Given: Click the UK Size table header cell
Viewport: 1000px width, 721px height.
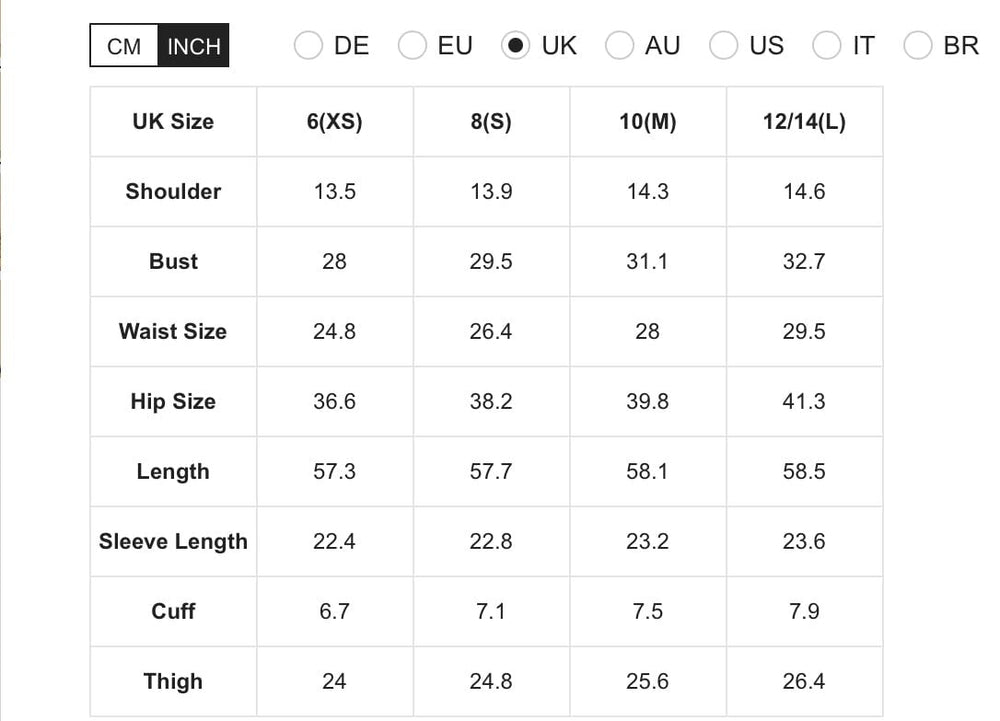Looking at the screenshot, I should [172, 121].
